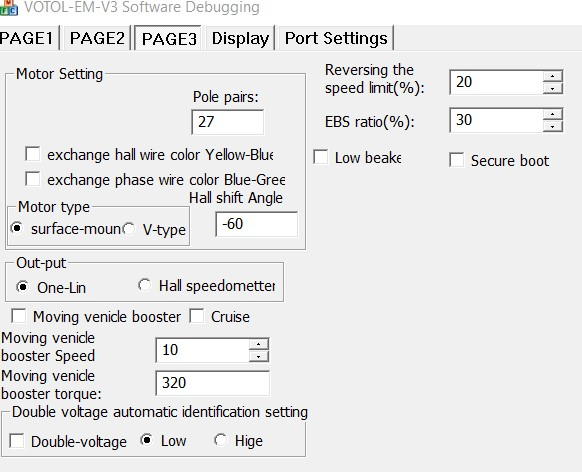Click the Hall shift Angle field

point(256,224)
